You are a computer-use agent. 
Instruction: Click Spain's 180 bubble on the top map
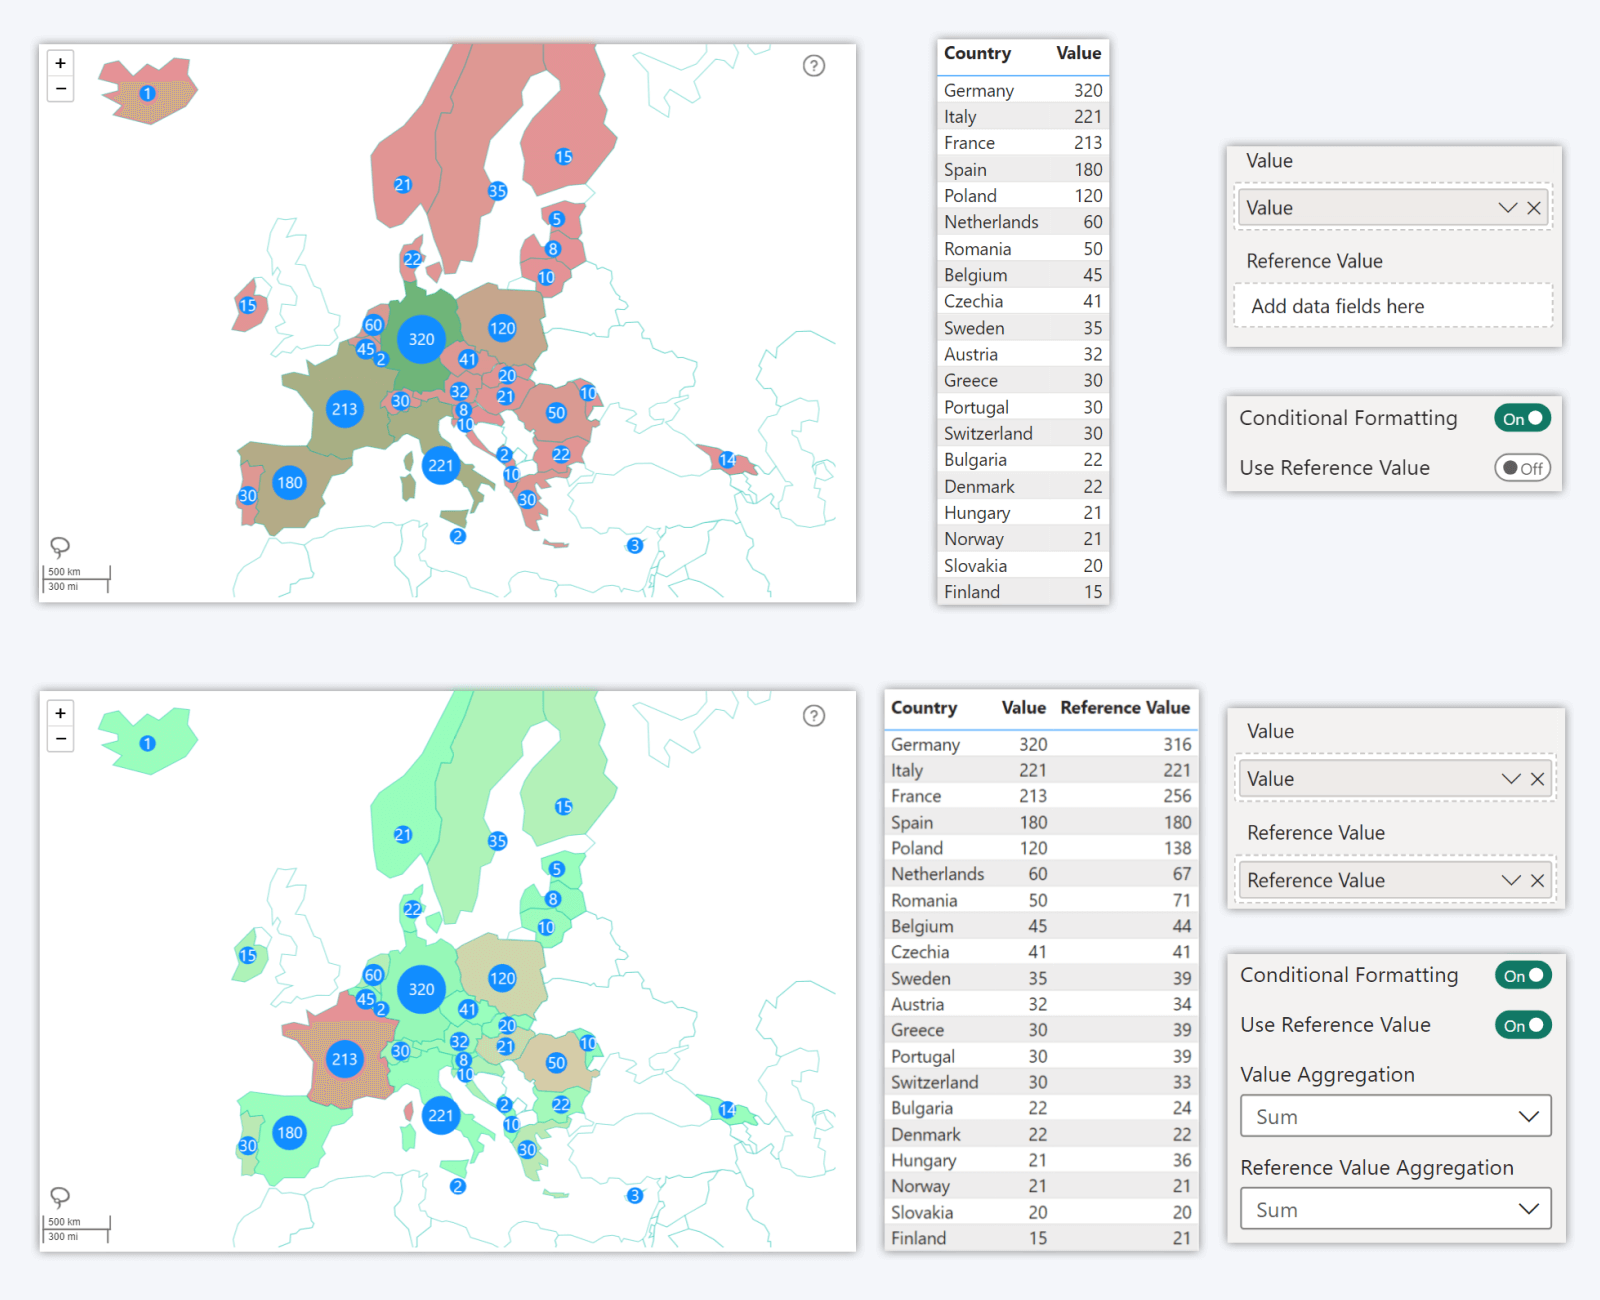(290, 483)
